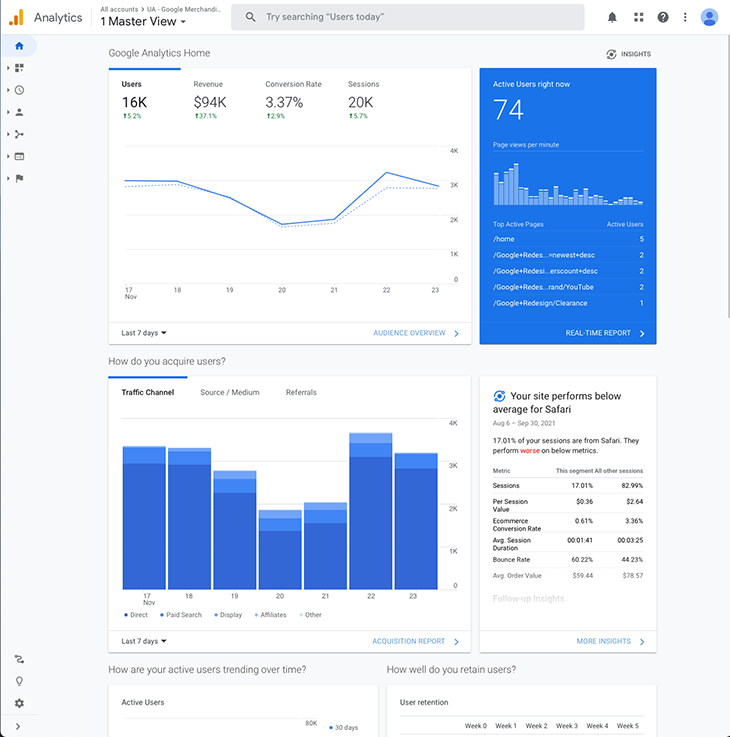This screenshot has height=737, width=730.
Task: Select the Conversion Rate metric tab
Action: click(x=293, y=99)
